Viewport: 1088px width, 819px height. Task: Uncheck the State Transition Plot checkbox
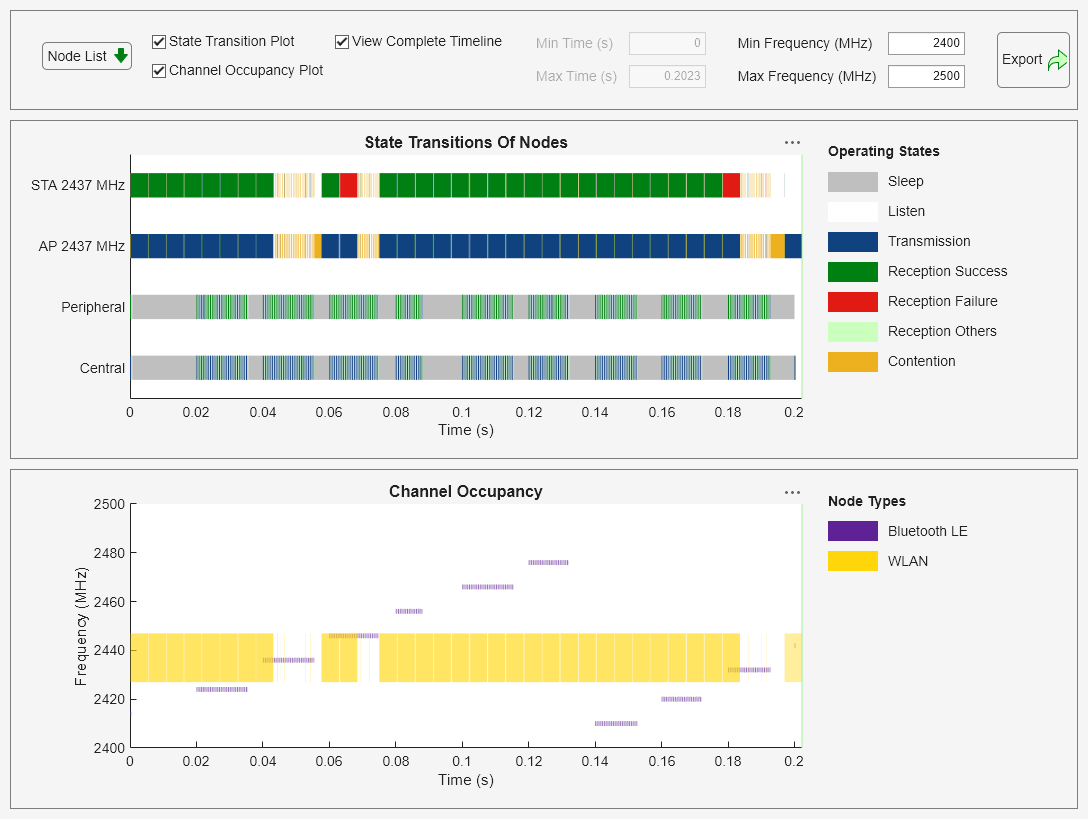158,41
